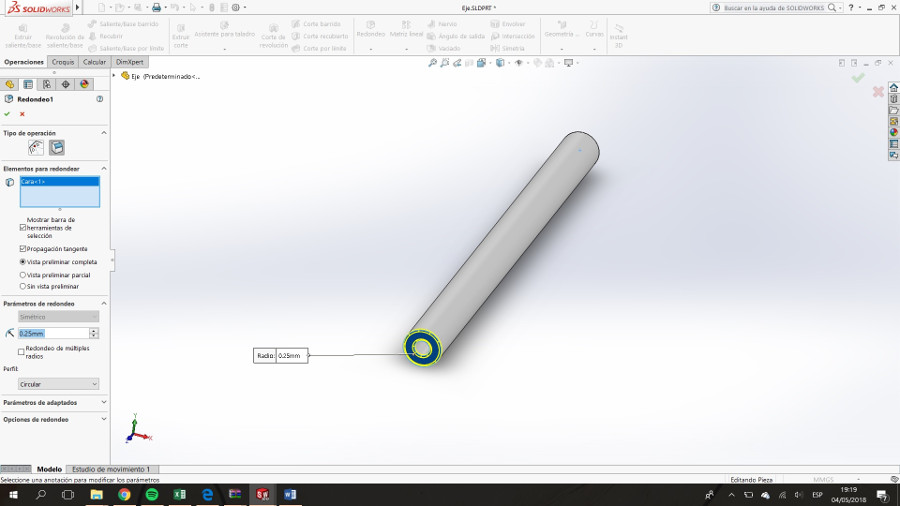
Task: Open Chrome from the taskbar
Action: [124, 495]
